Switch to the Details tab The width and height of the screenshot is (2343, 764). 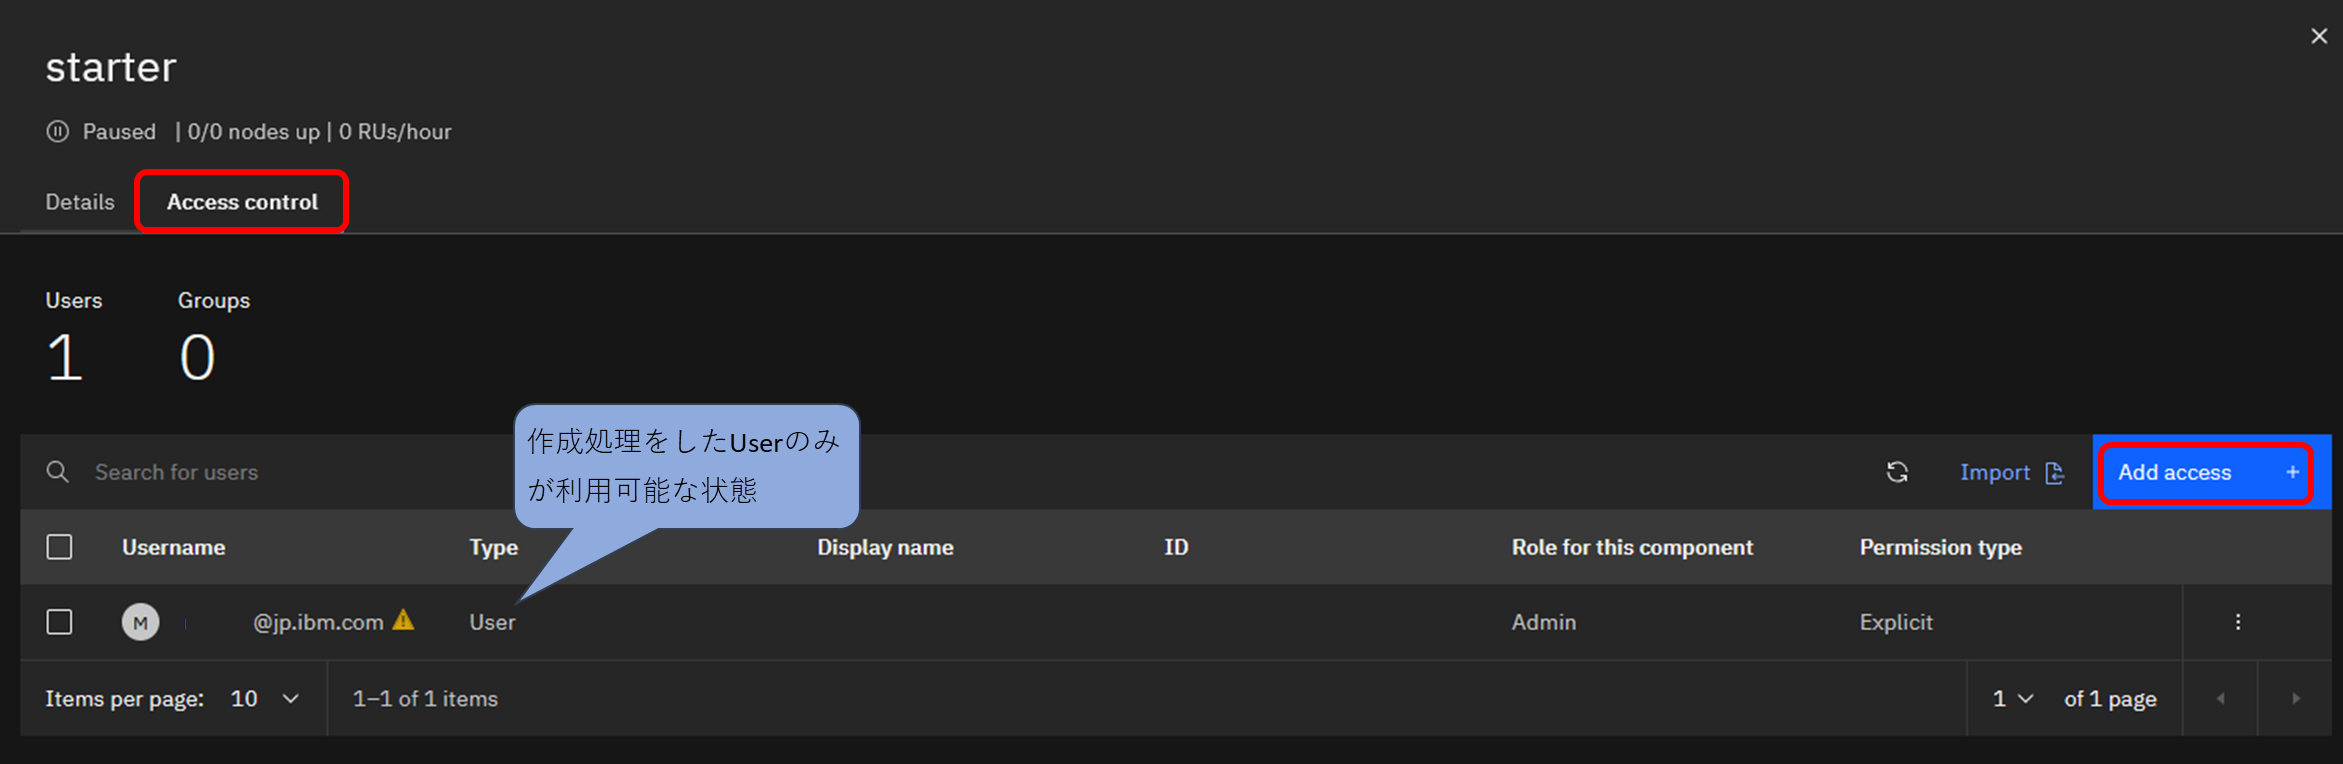(x=80, y=202)
